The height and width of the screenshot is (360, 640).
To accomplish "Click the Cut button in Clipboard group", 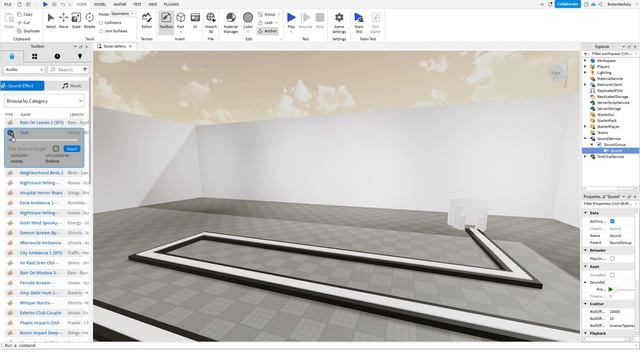I will pos(24,22).
